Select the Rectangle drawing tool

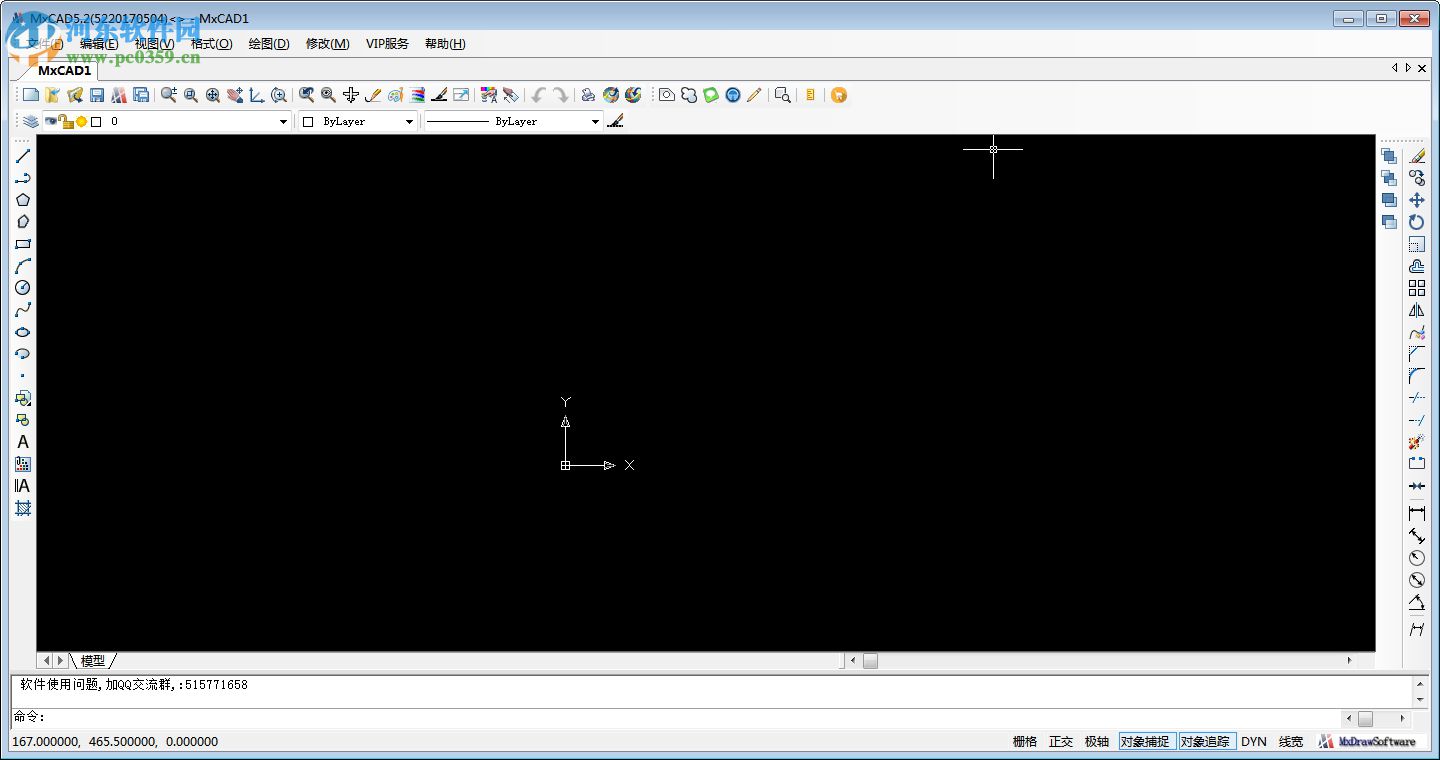[22, 244]
